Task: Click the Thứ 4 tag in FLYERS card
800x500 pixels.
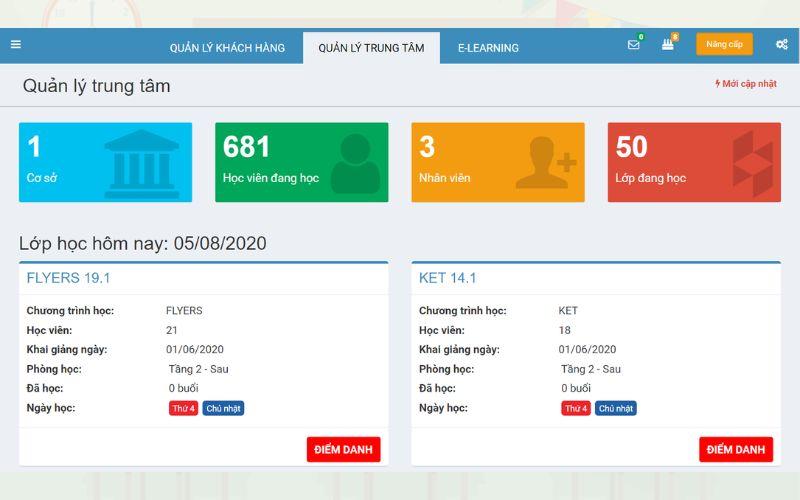Action: point(182,408)
